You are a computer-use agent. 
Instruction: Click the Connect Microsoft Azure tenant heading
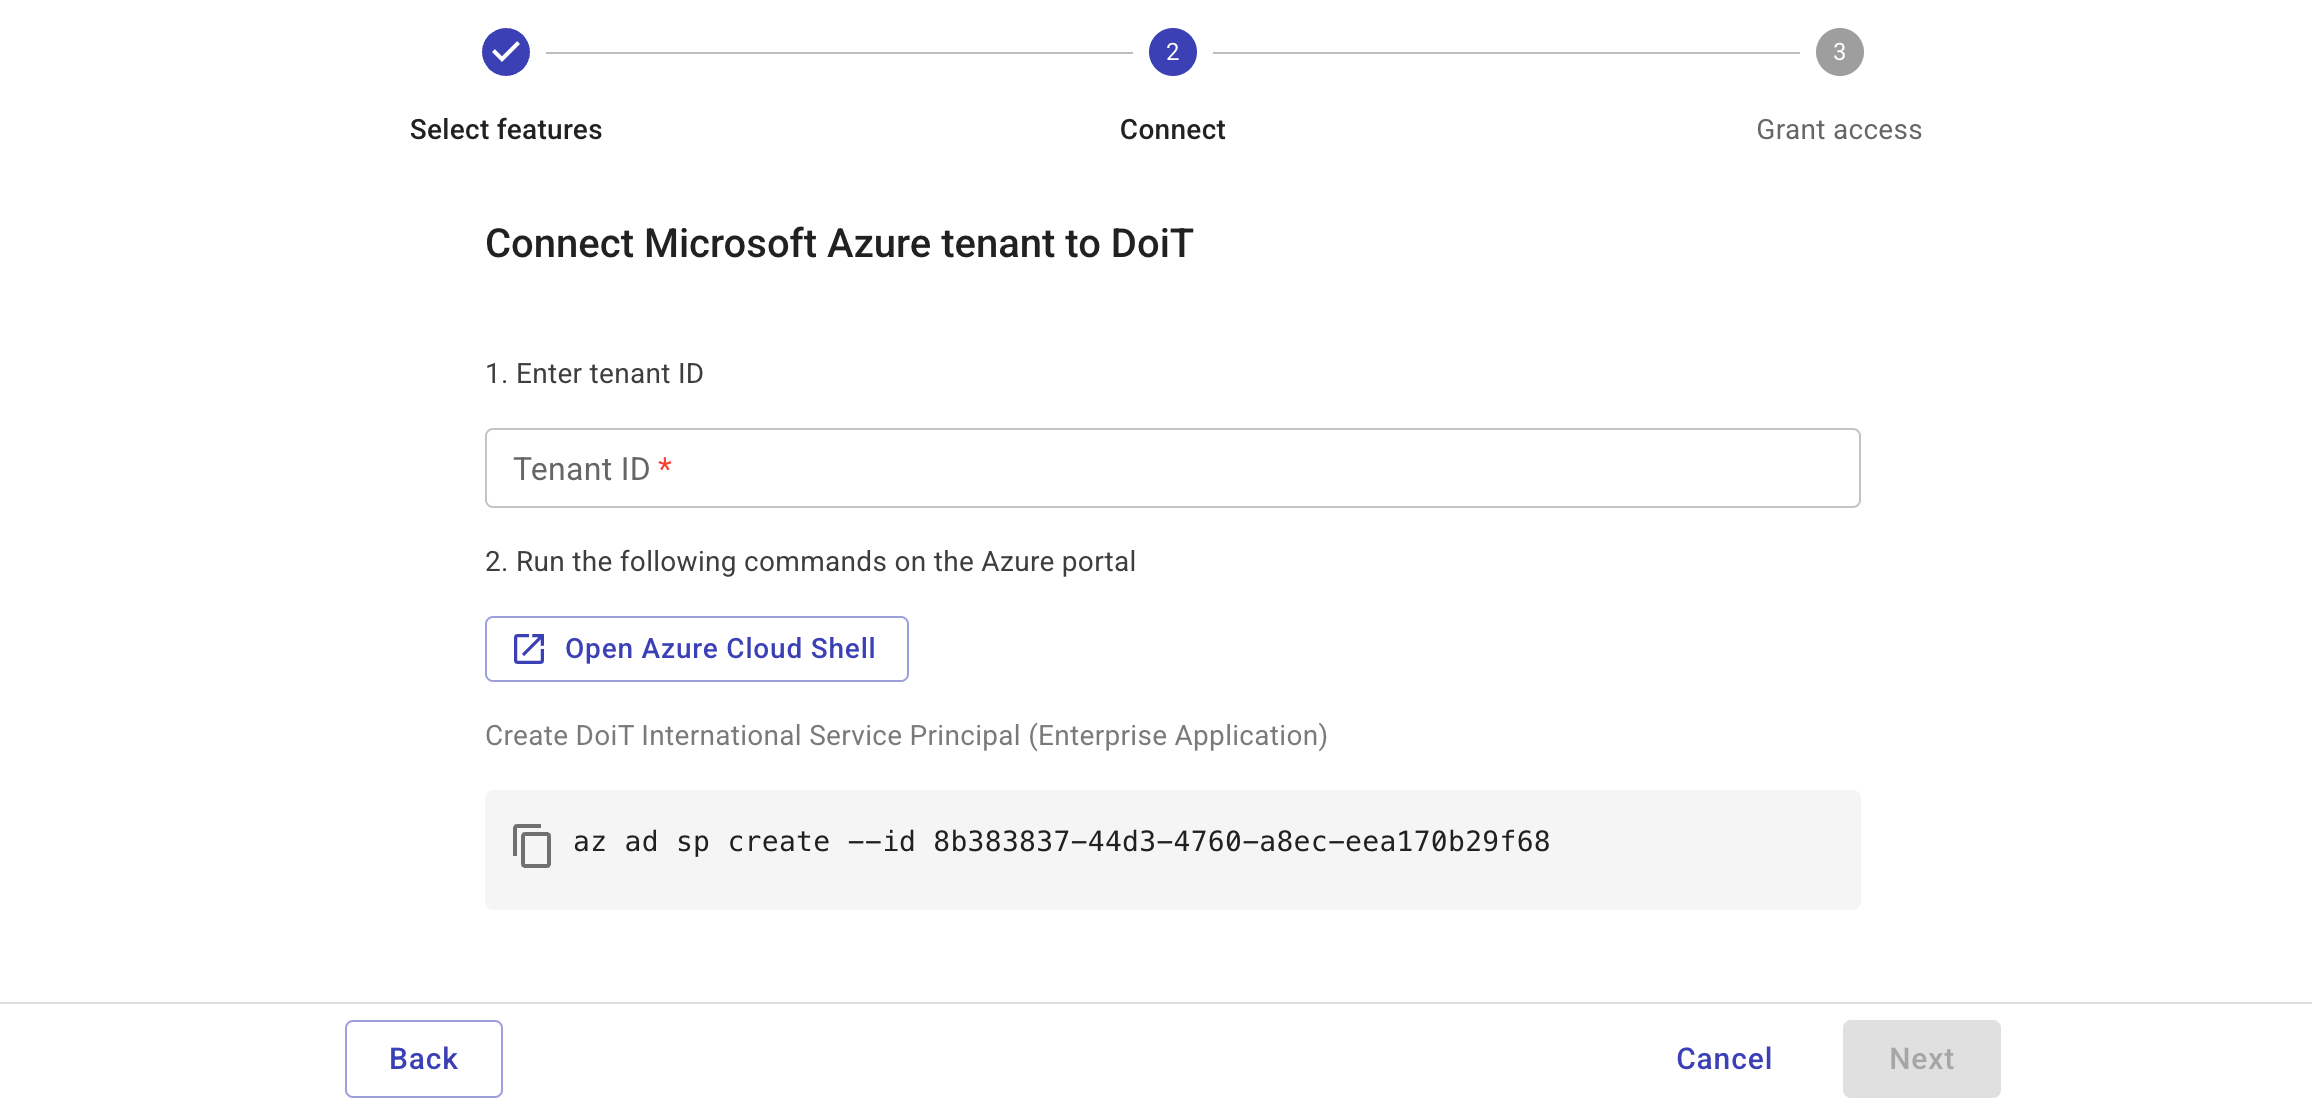pos(840,243)
